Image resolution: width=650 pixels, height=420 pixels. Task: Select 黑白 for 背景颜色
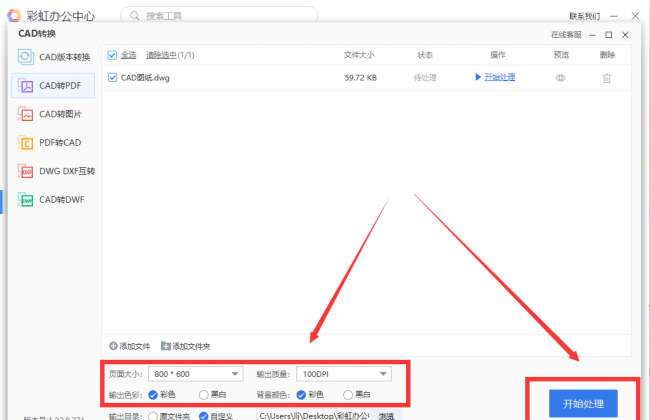coord(348,395)
